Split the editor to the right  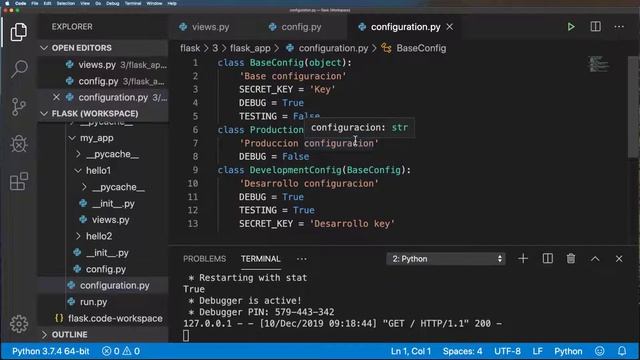coord(596,27)
